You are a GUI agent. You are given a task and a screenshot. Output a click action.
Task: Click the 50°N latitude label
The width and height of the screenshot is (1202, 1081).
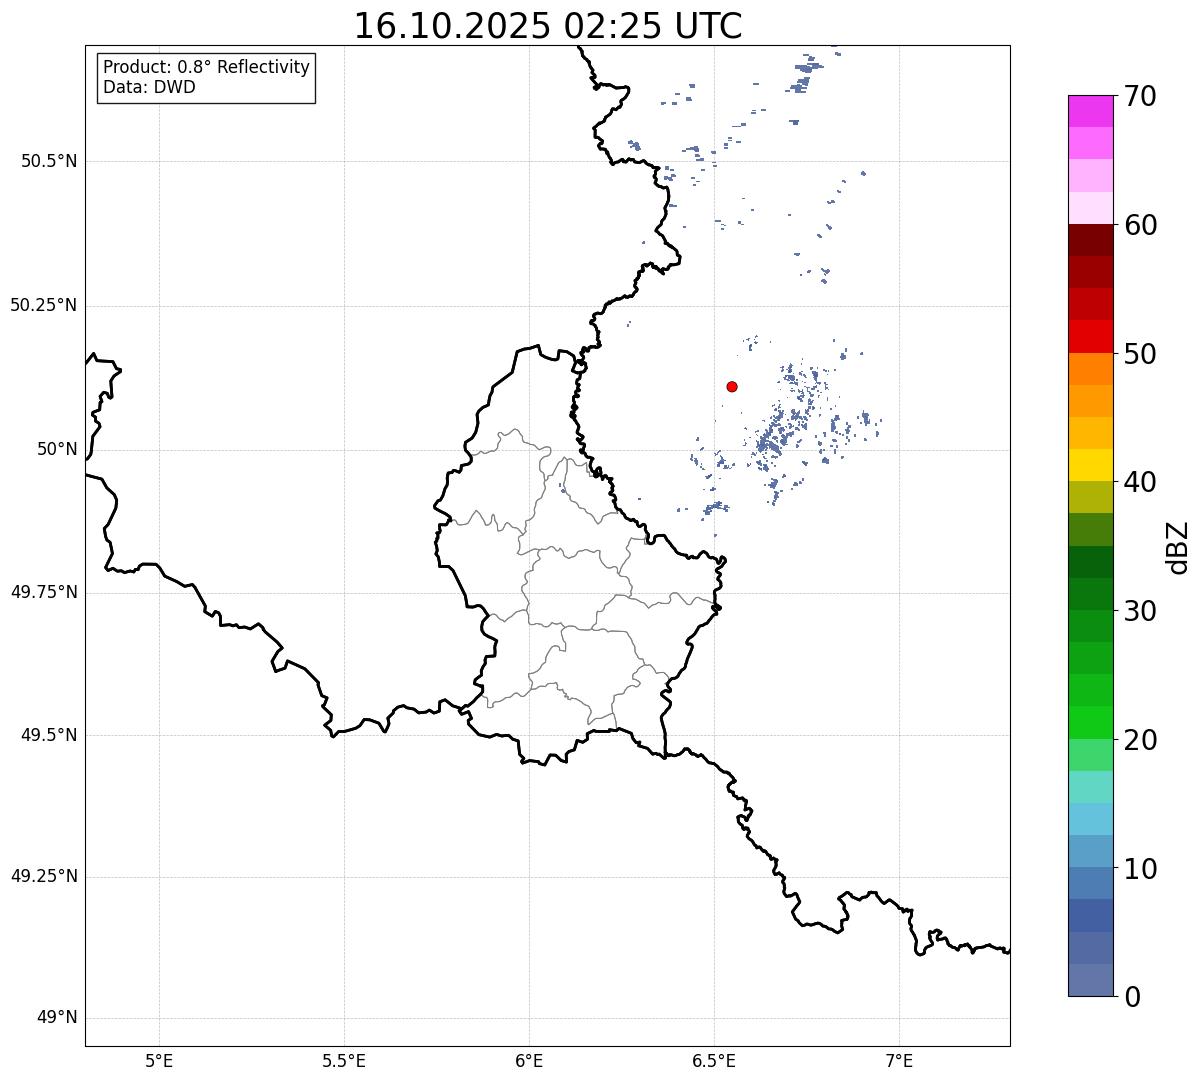pyautogui.click(x=57, y=449)
